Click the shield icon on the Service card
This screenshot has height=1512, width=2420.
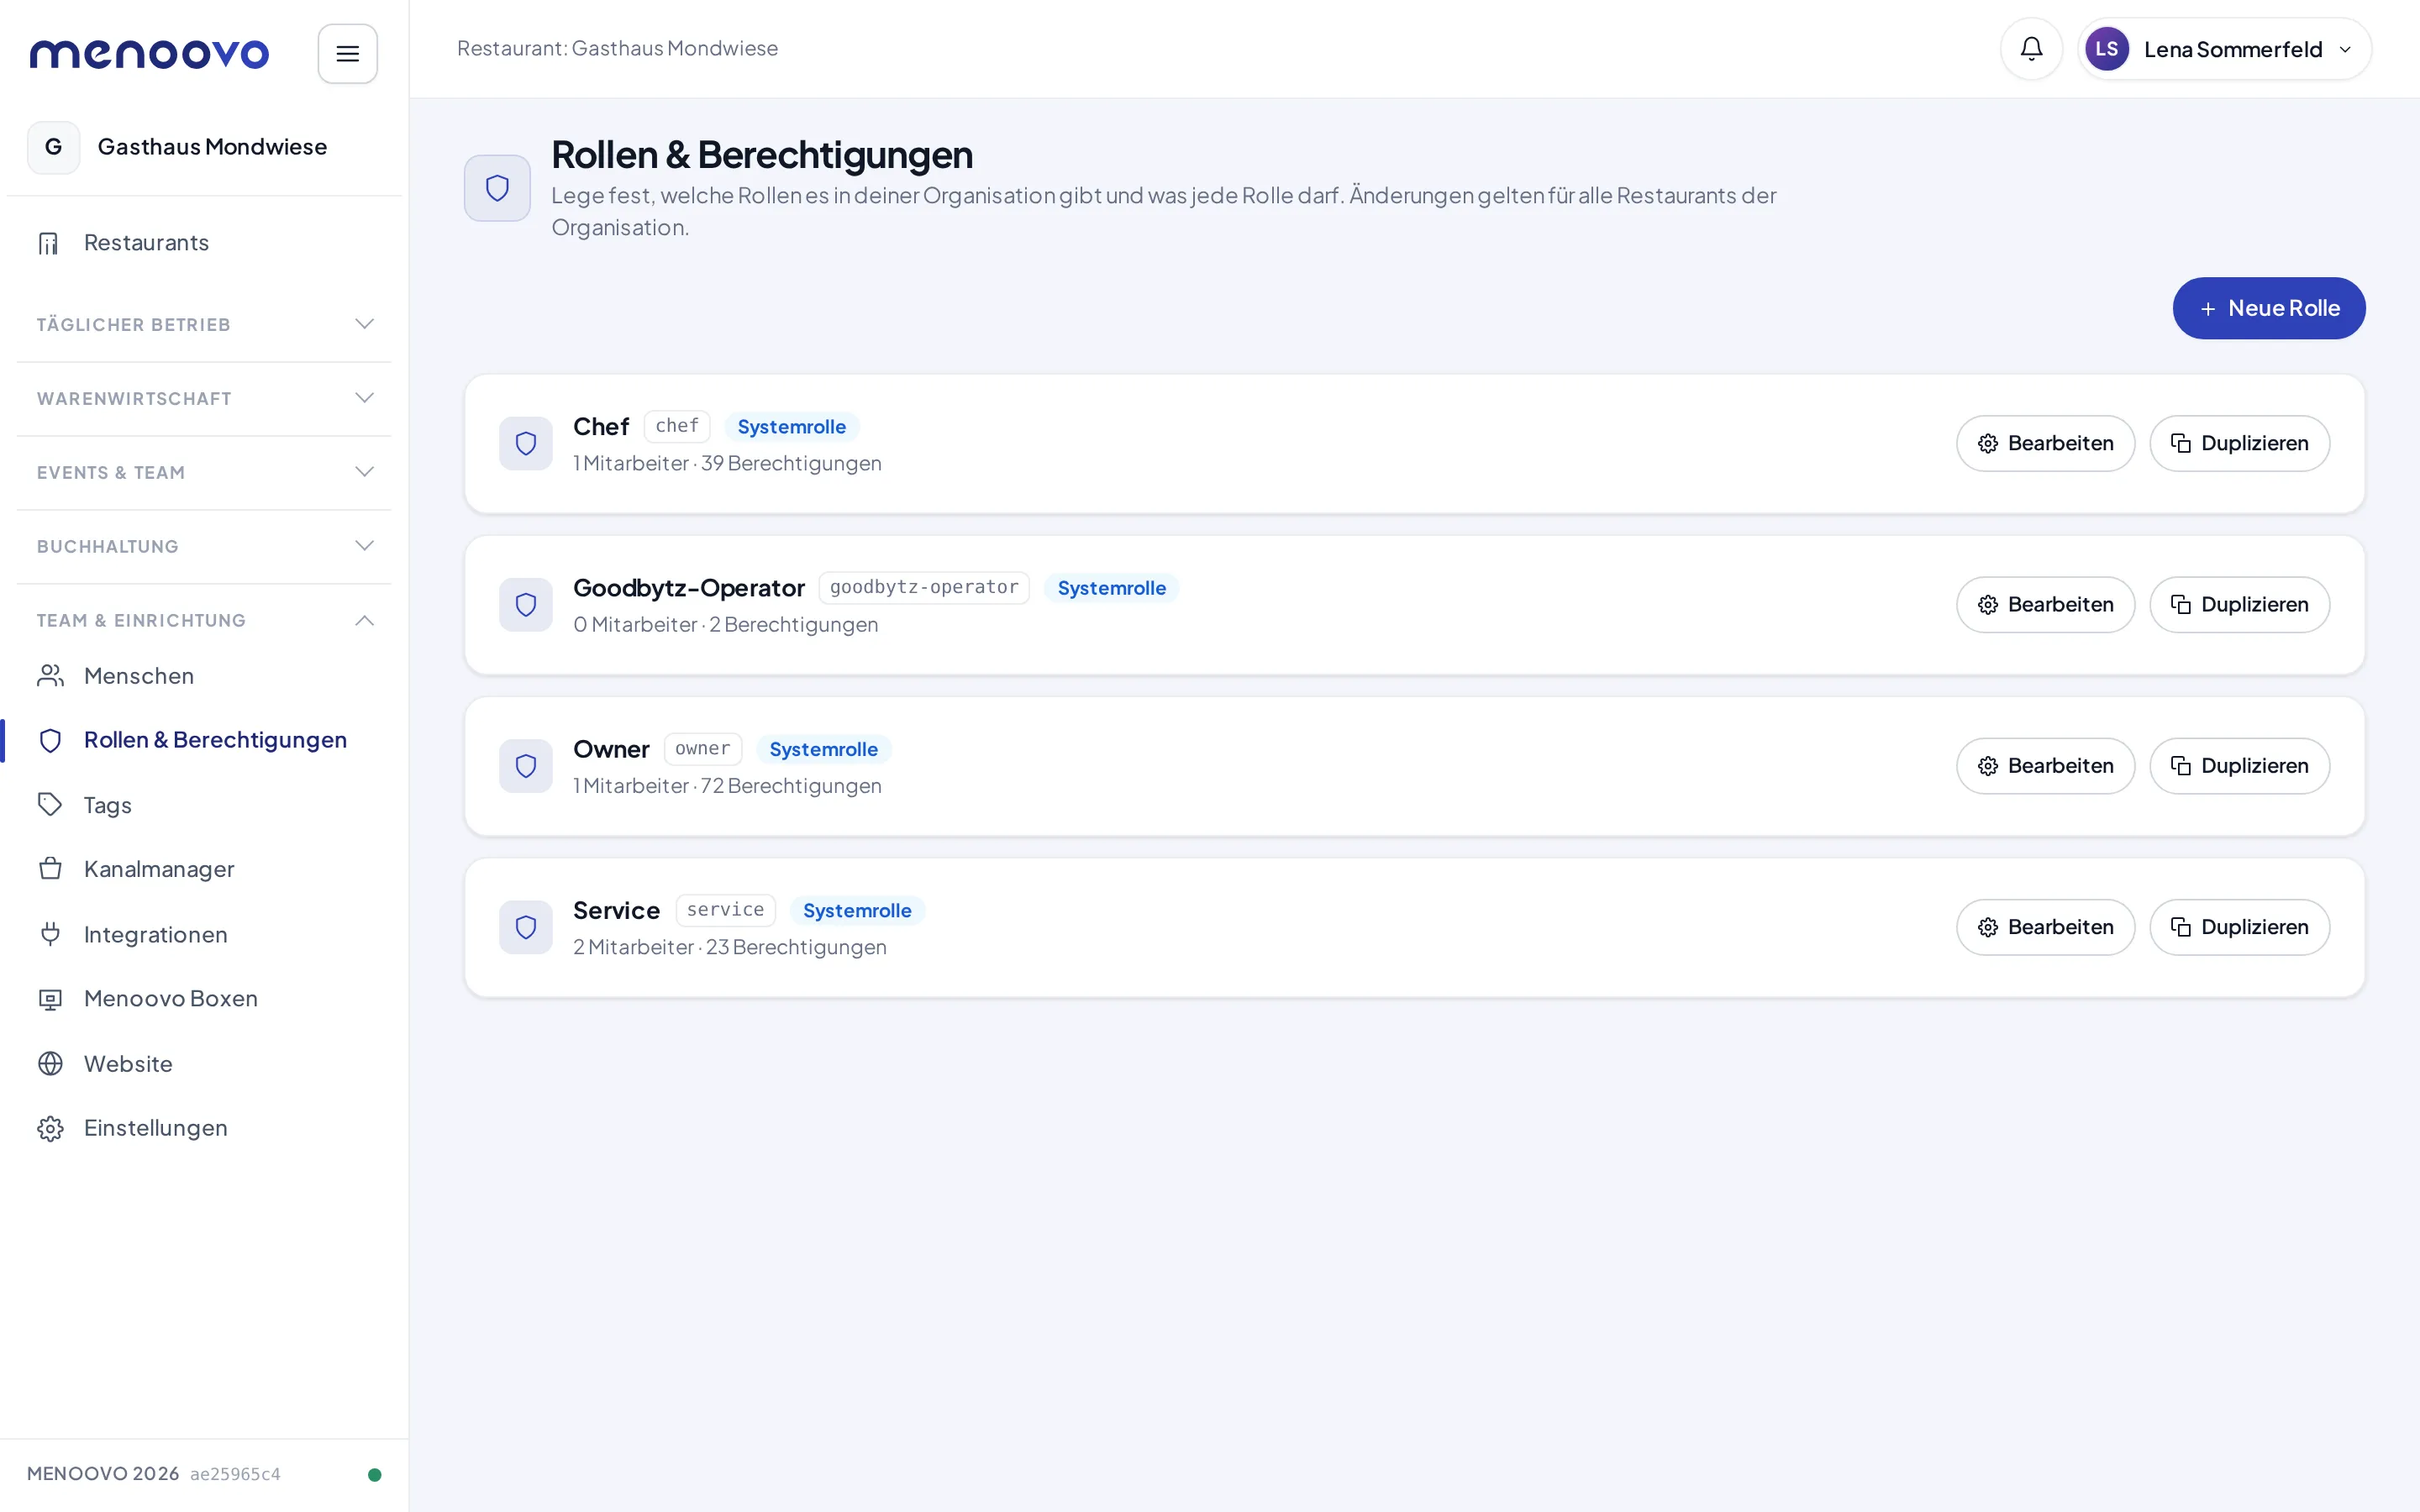[x=526, y=927]
